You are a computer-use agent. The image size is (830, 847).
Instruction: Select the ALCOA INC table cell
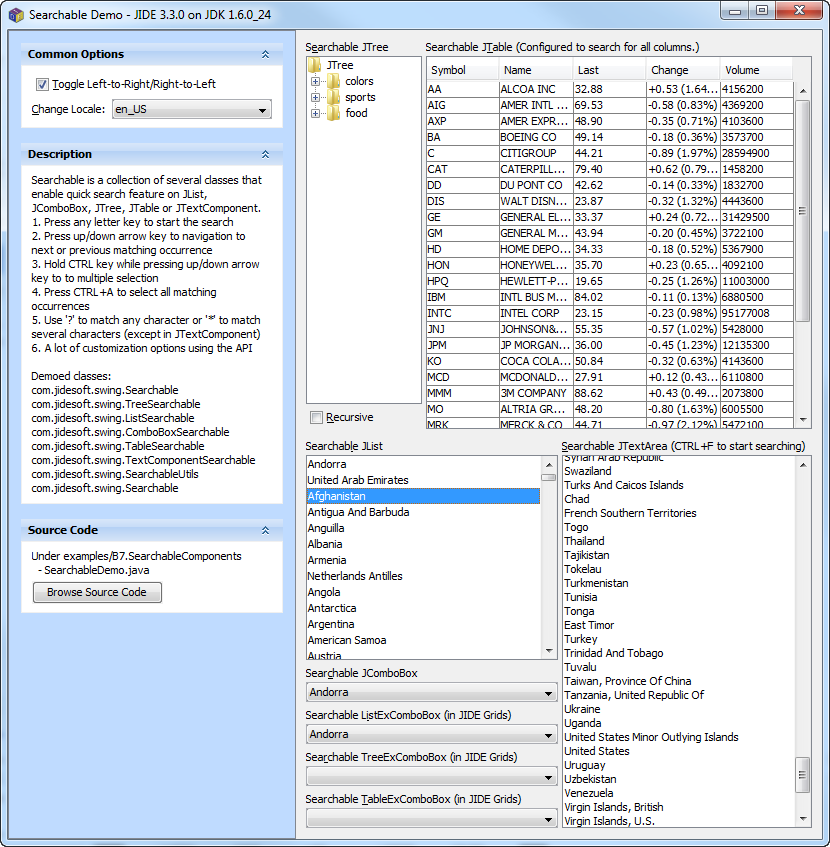tap(536, 89)
